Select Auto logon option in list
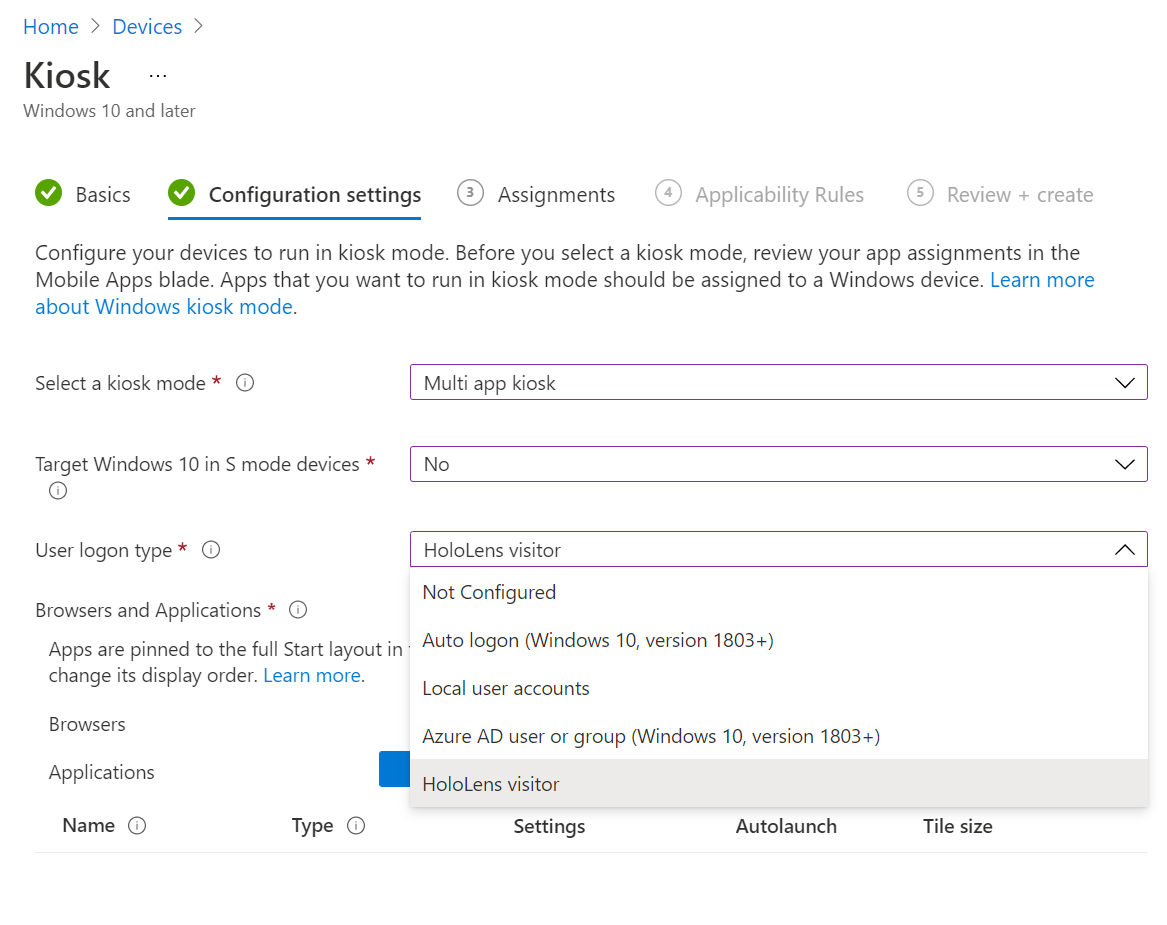1167x925 pixels. (x=598, y=640)
